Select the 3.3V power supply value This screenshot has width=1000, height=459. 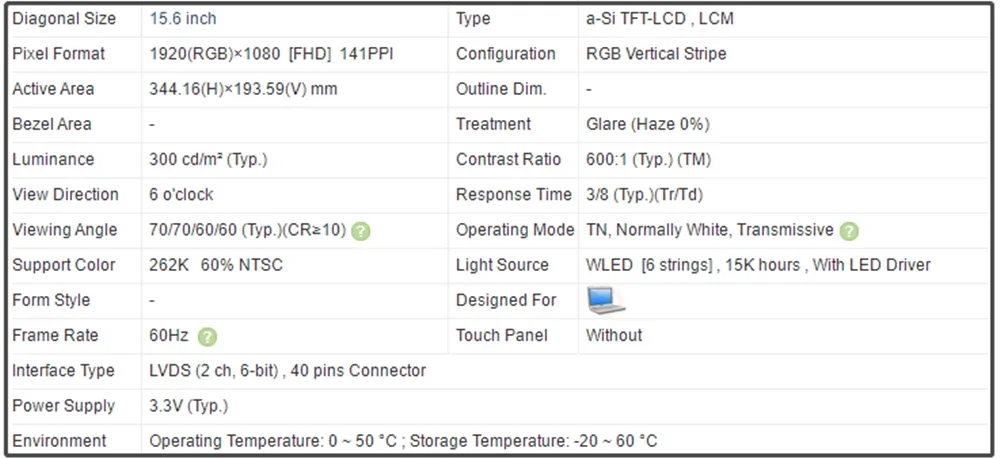[x=188, y=406]
